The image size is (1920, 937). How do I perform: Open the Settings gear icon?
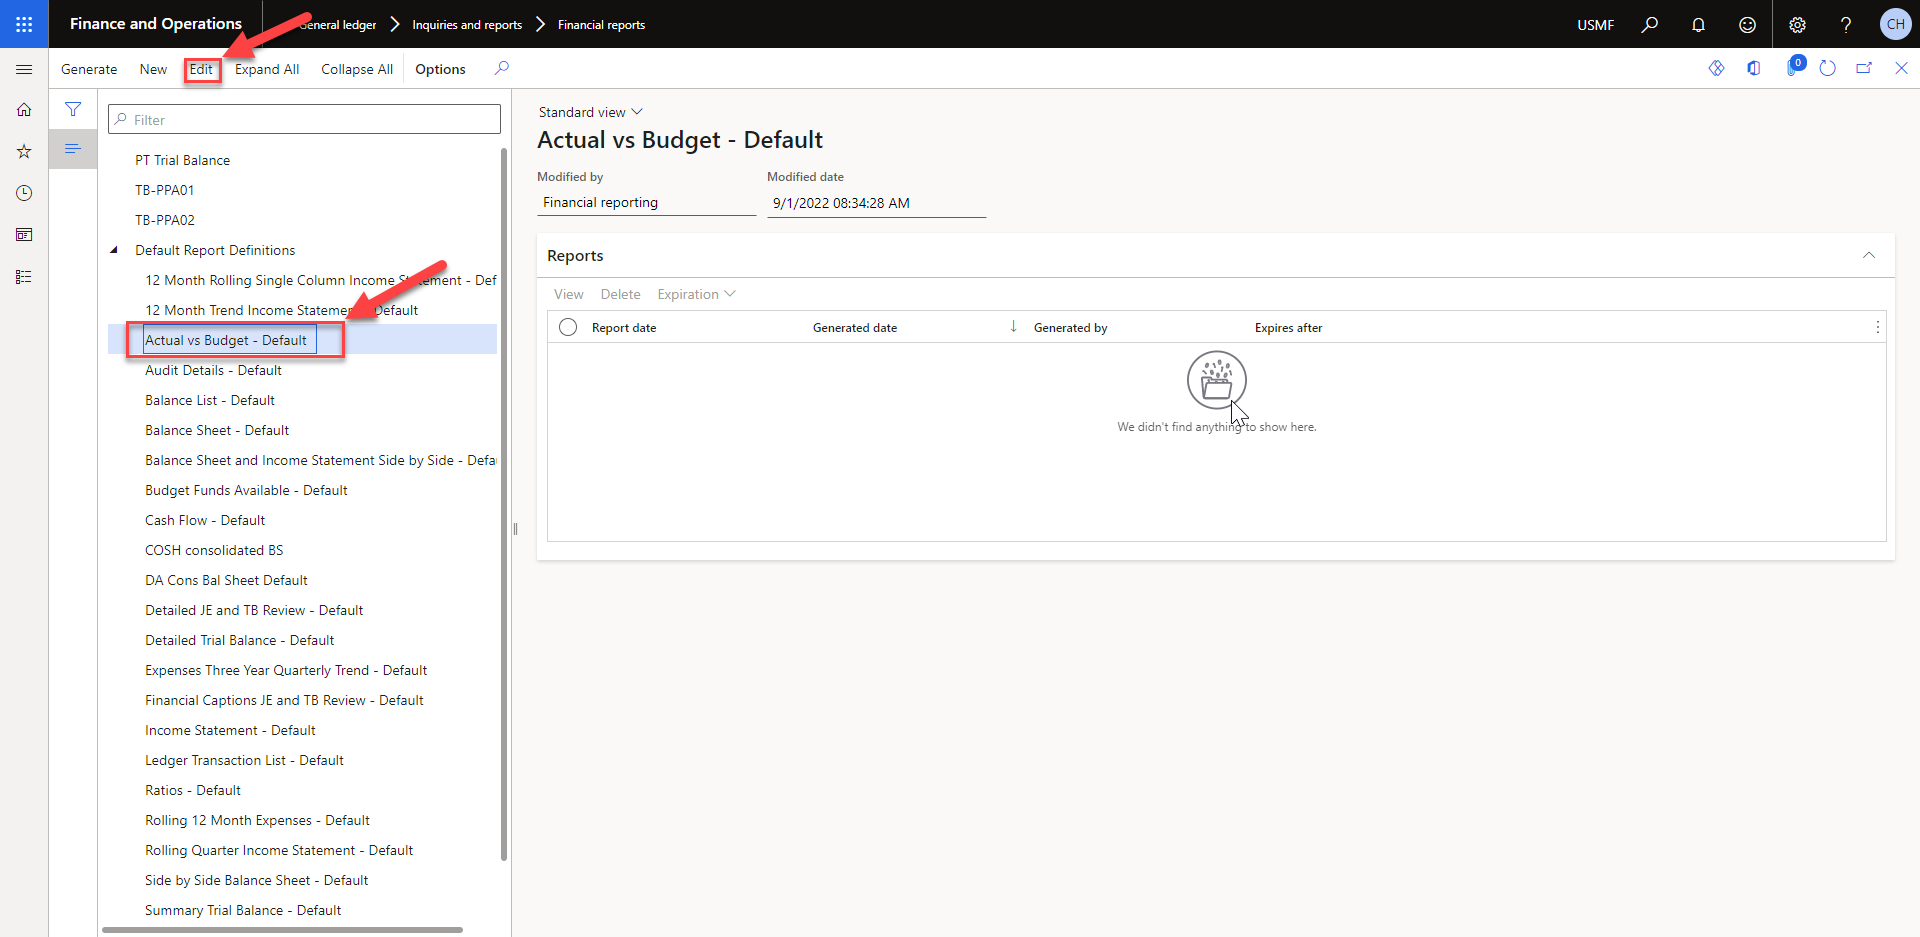pos(1797,24)
